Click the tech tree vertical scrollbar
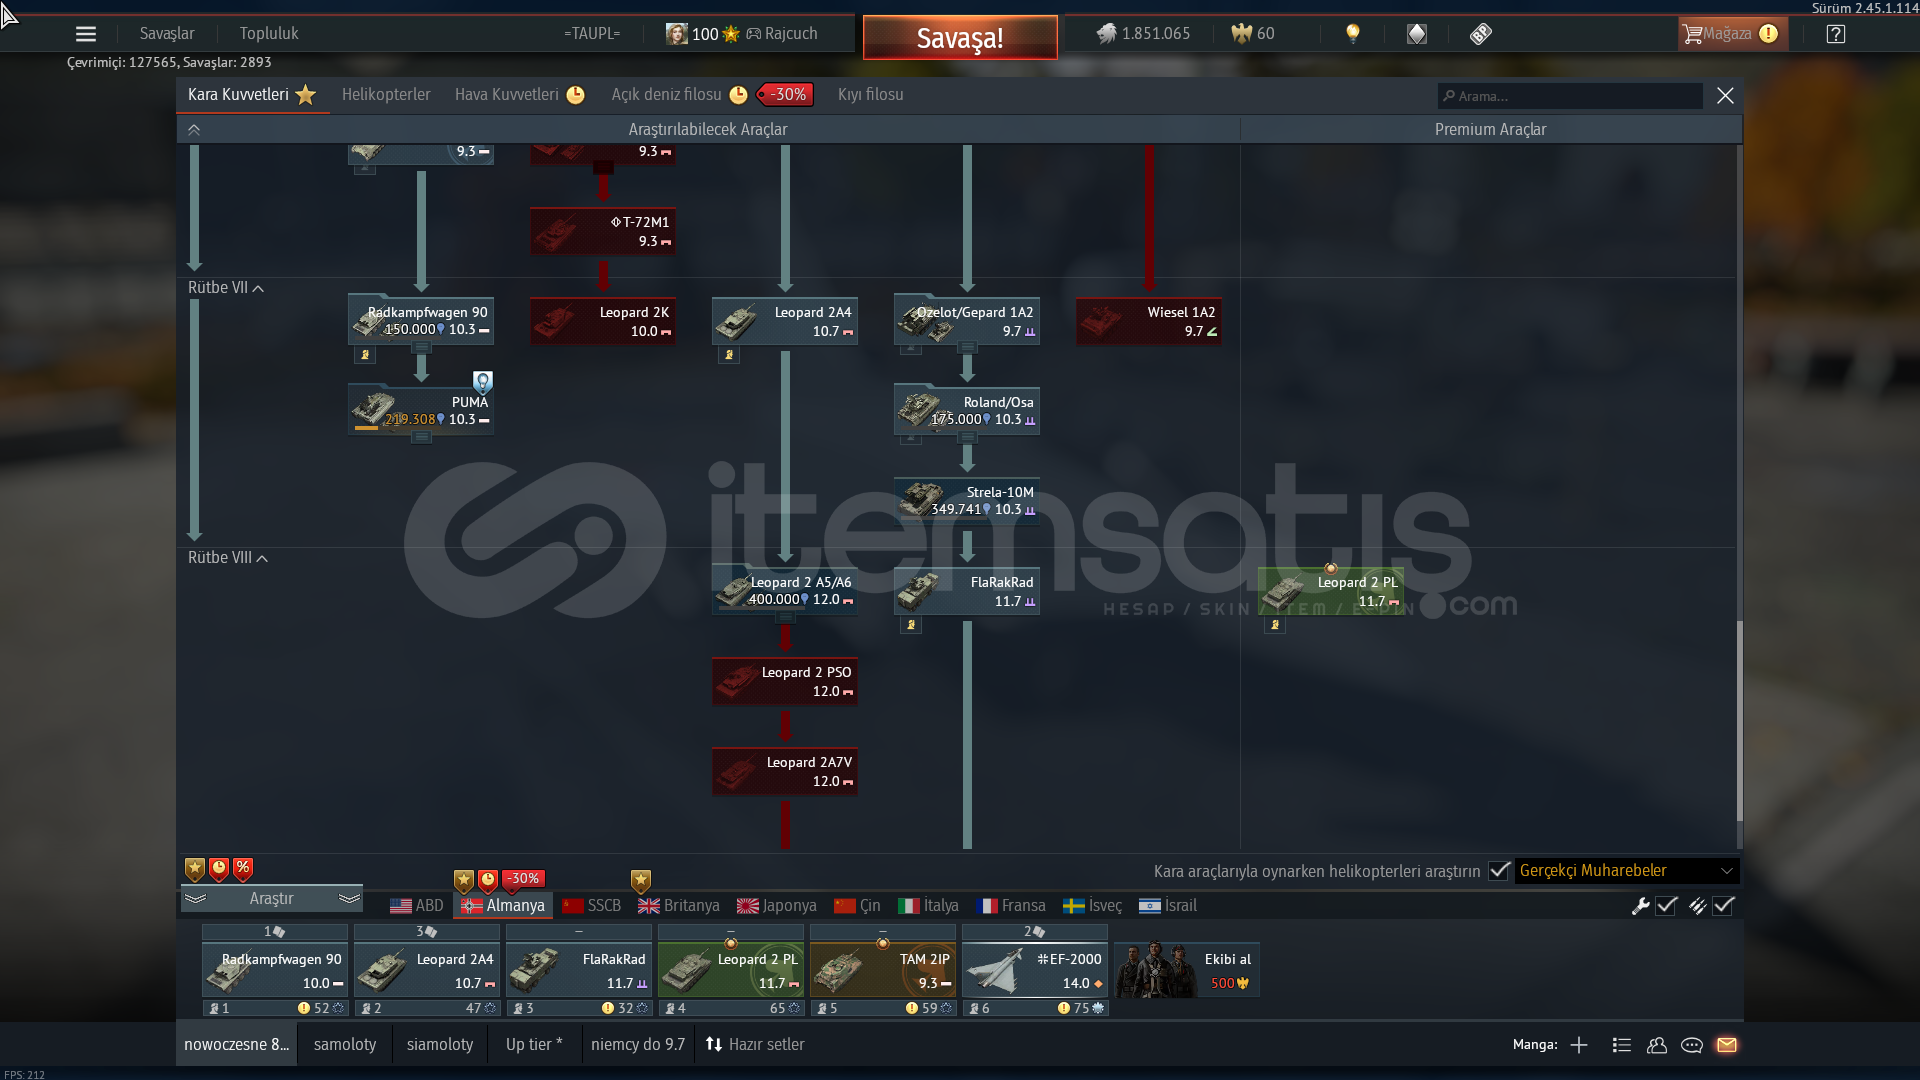The width and height of the screenshot is (1920, 1080). [x=1739, y=720]
